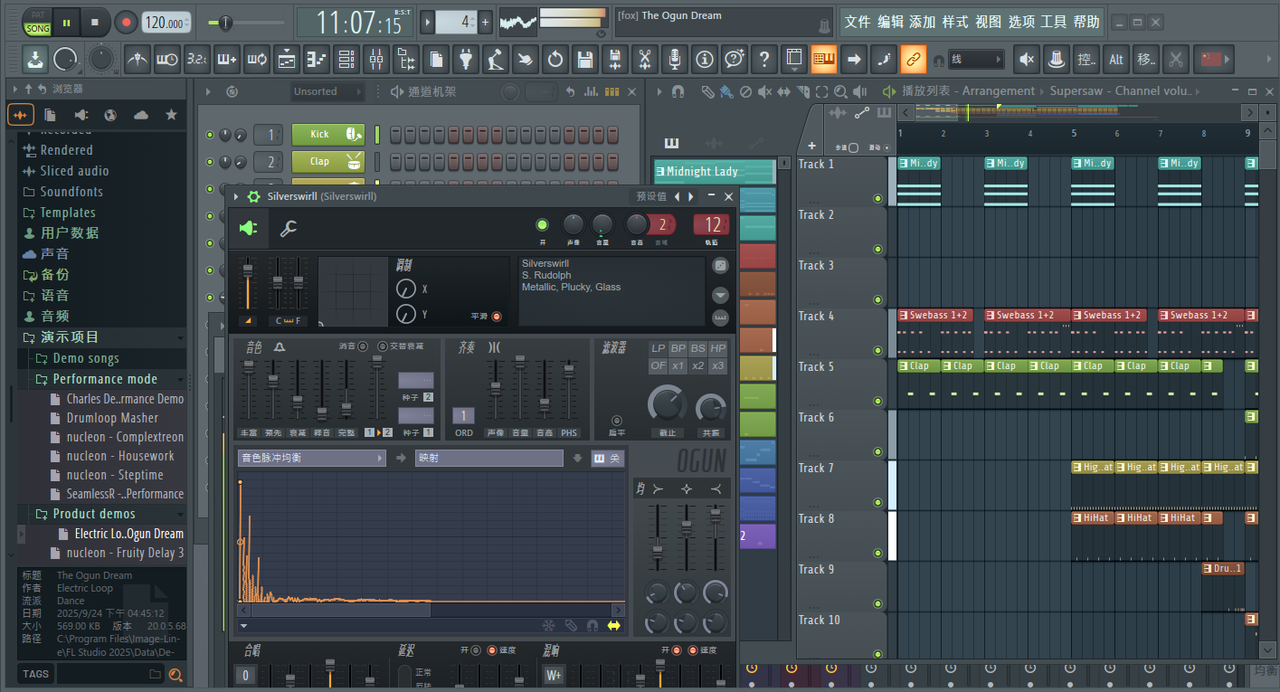1280x692 pixels.
Task: Click the question mark help icon
Action: tap(764, 60)
